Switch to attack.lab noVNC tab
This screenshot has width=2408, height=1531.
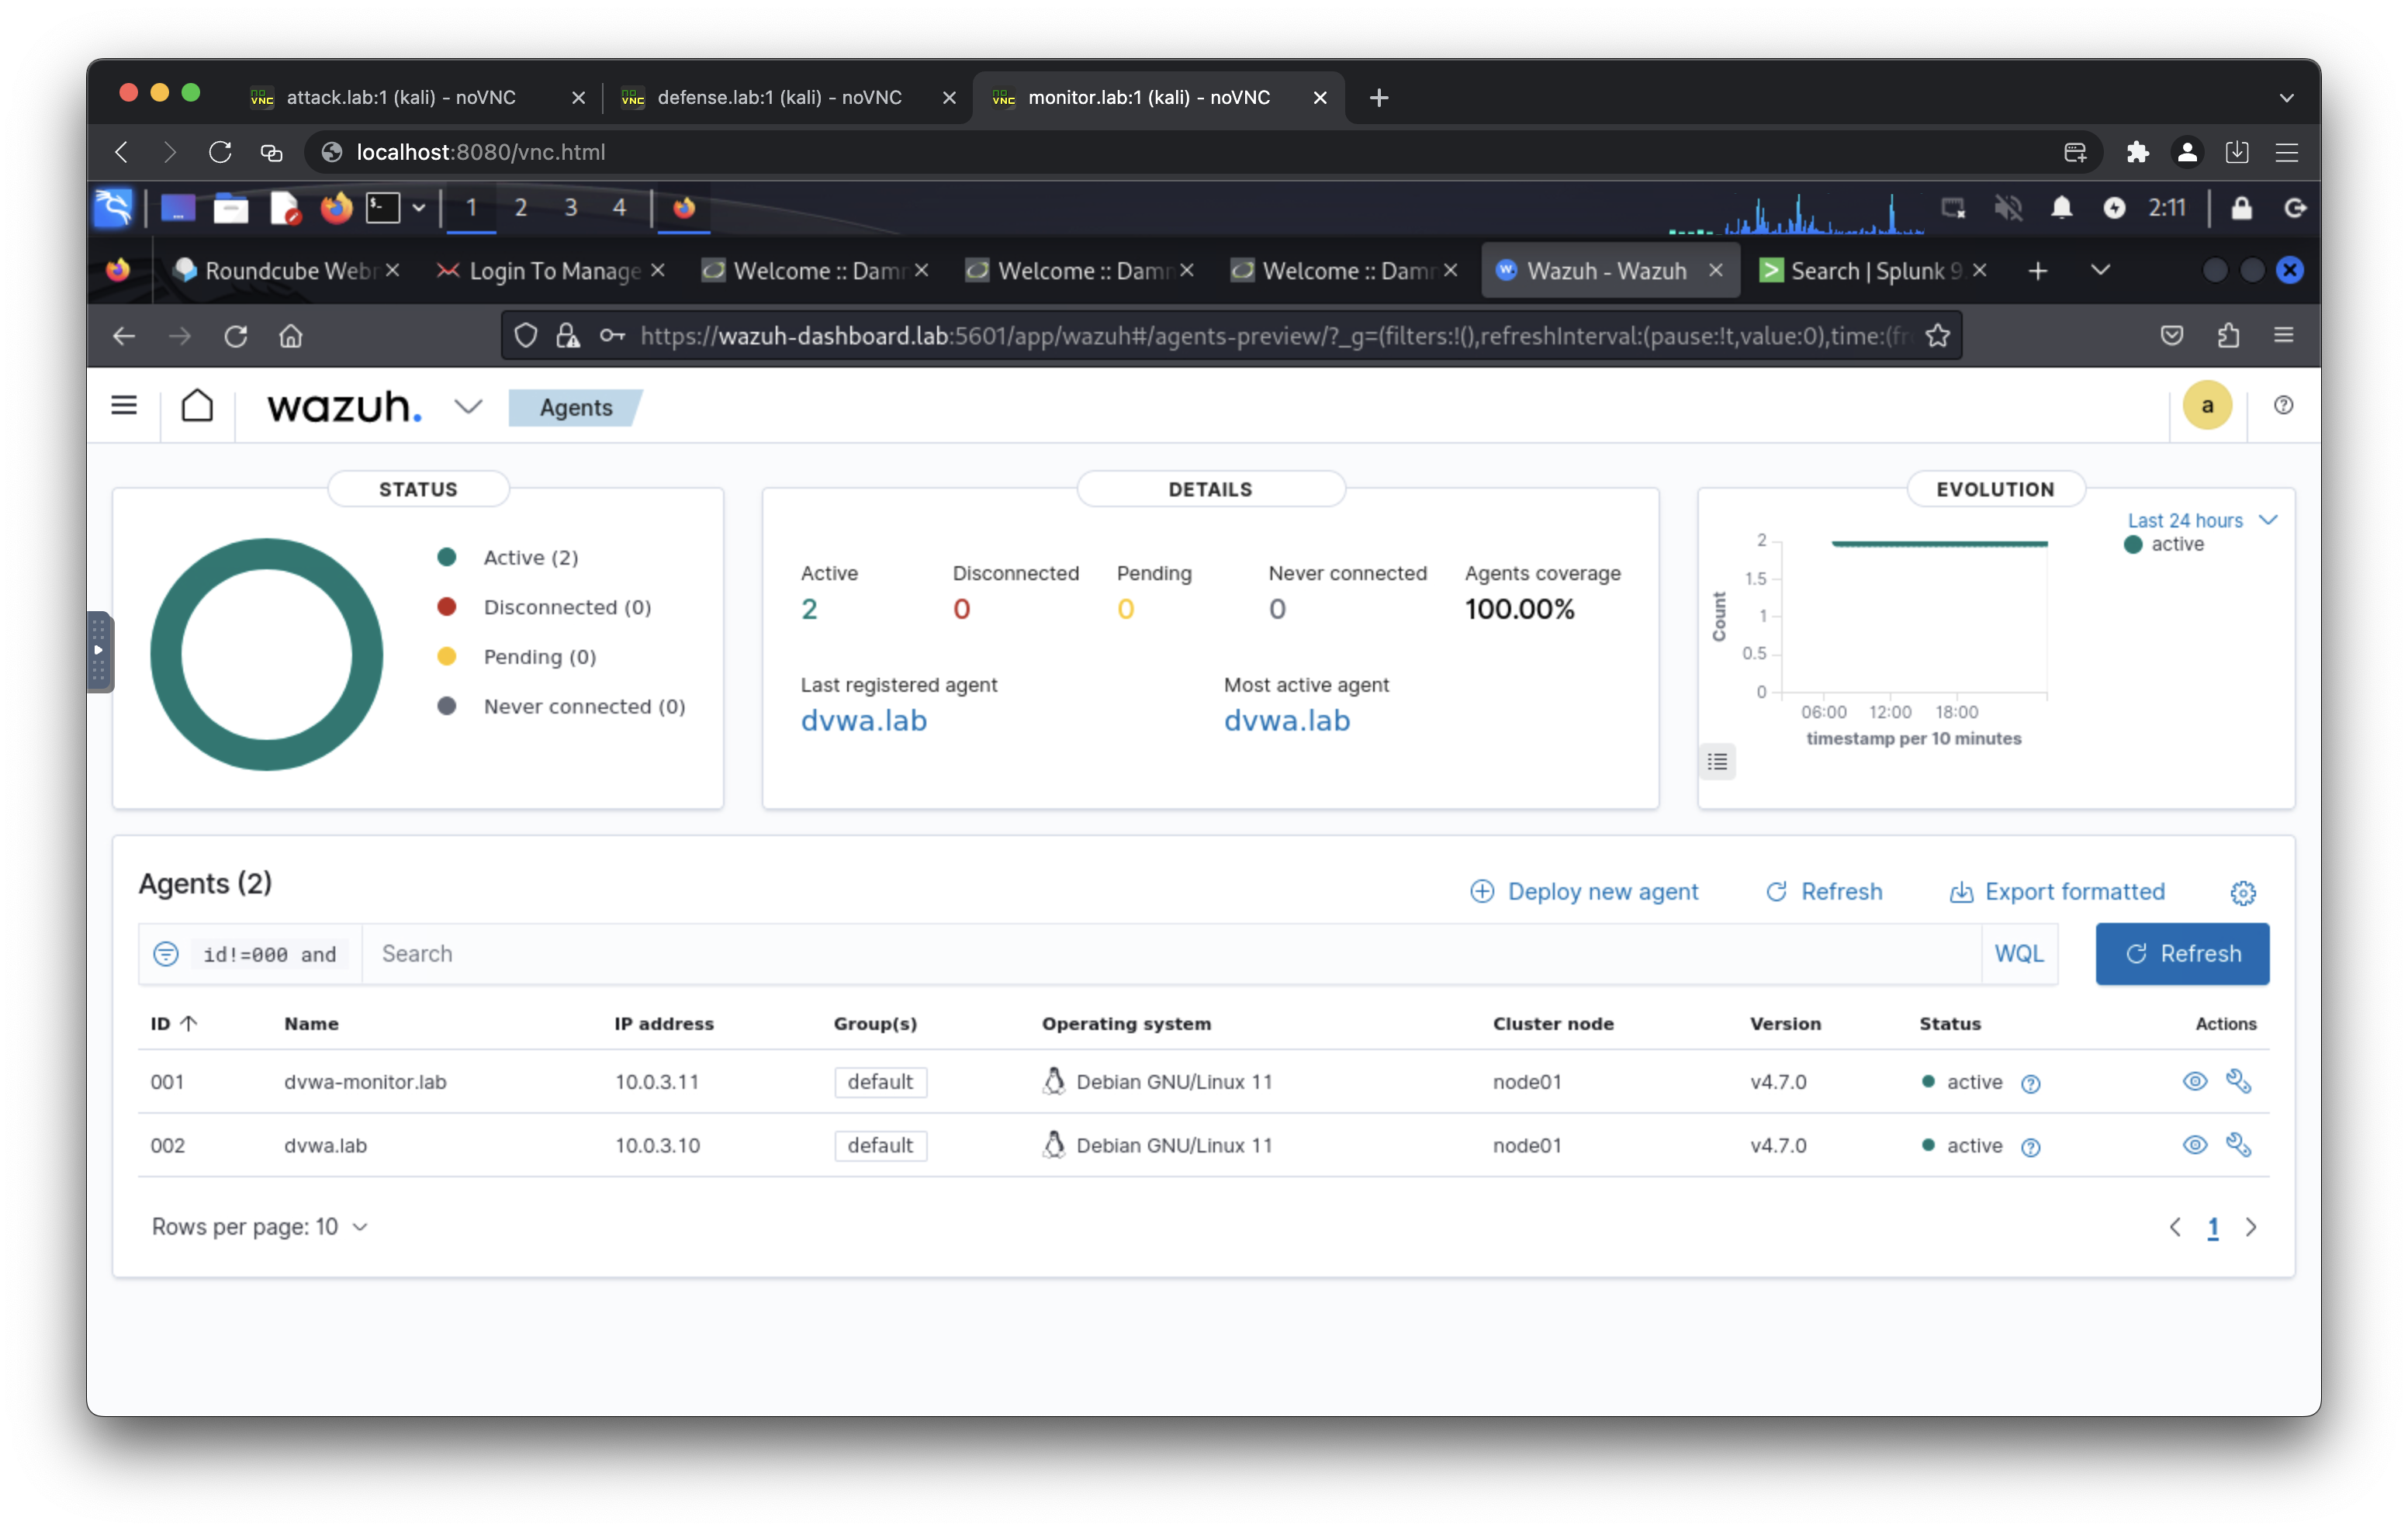pos(401,97)
